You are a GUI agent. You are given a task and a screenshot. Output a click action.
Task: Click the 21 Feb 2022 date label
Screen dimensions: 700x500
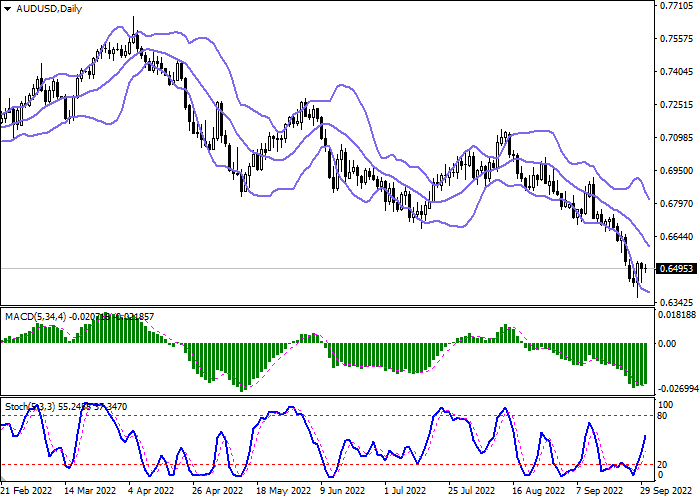[x=27, y=492]
